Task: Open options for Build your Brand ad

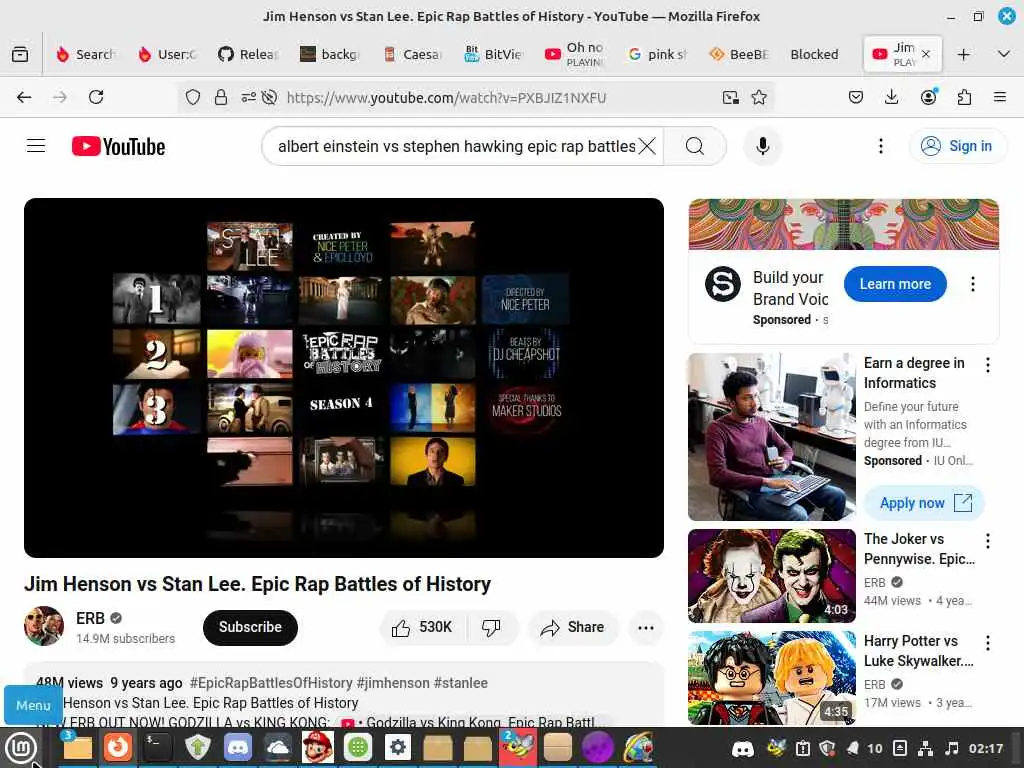Action: (x=973, y=284)
